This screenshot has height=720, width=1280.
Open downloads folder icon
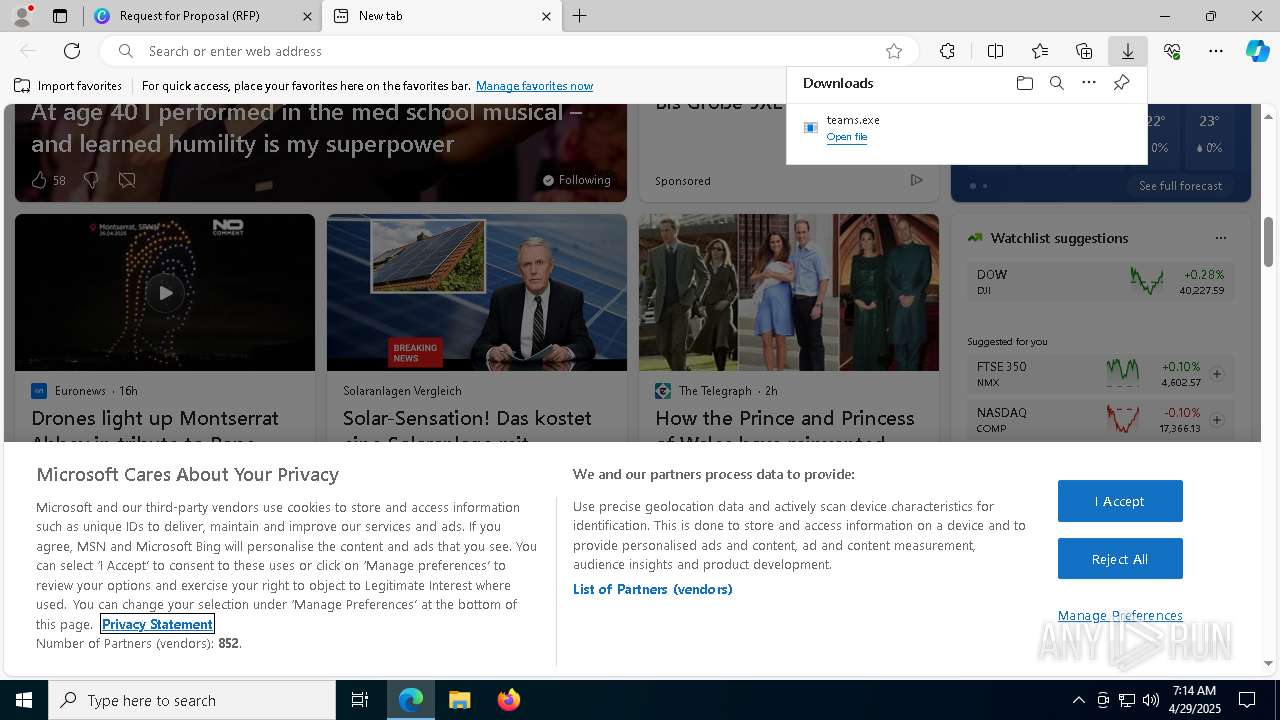coord(1024,83)
